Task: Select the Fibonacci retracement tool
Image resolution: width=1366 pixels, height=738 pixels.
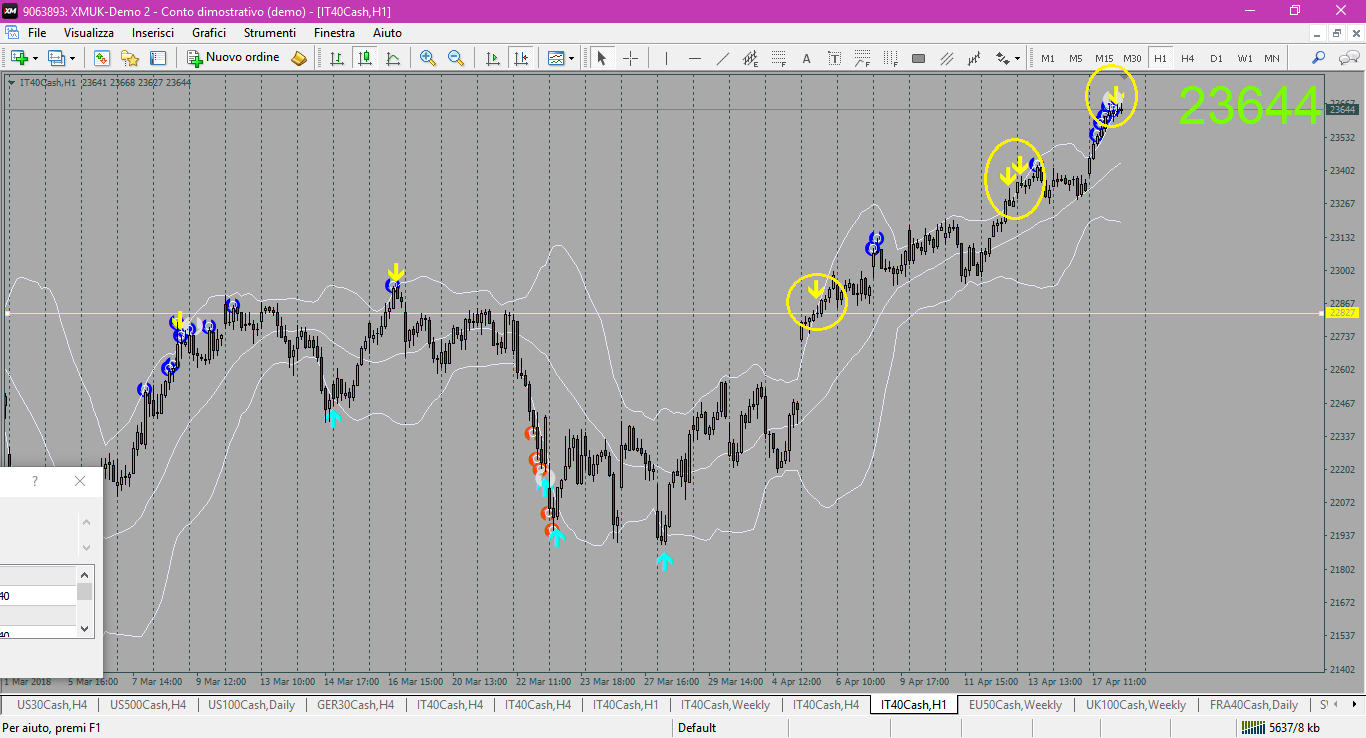Action: 778,58
